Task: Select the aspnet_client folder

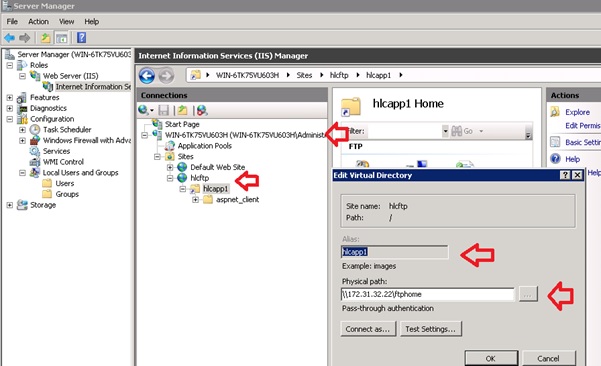Action: [237, 199]
